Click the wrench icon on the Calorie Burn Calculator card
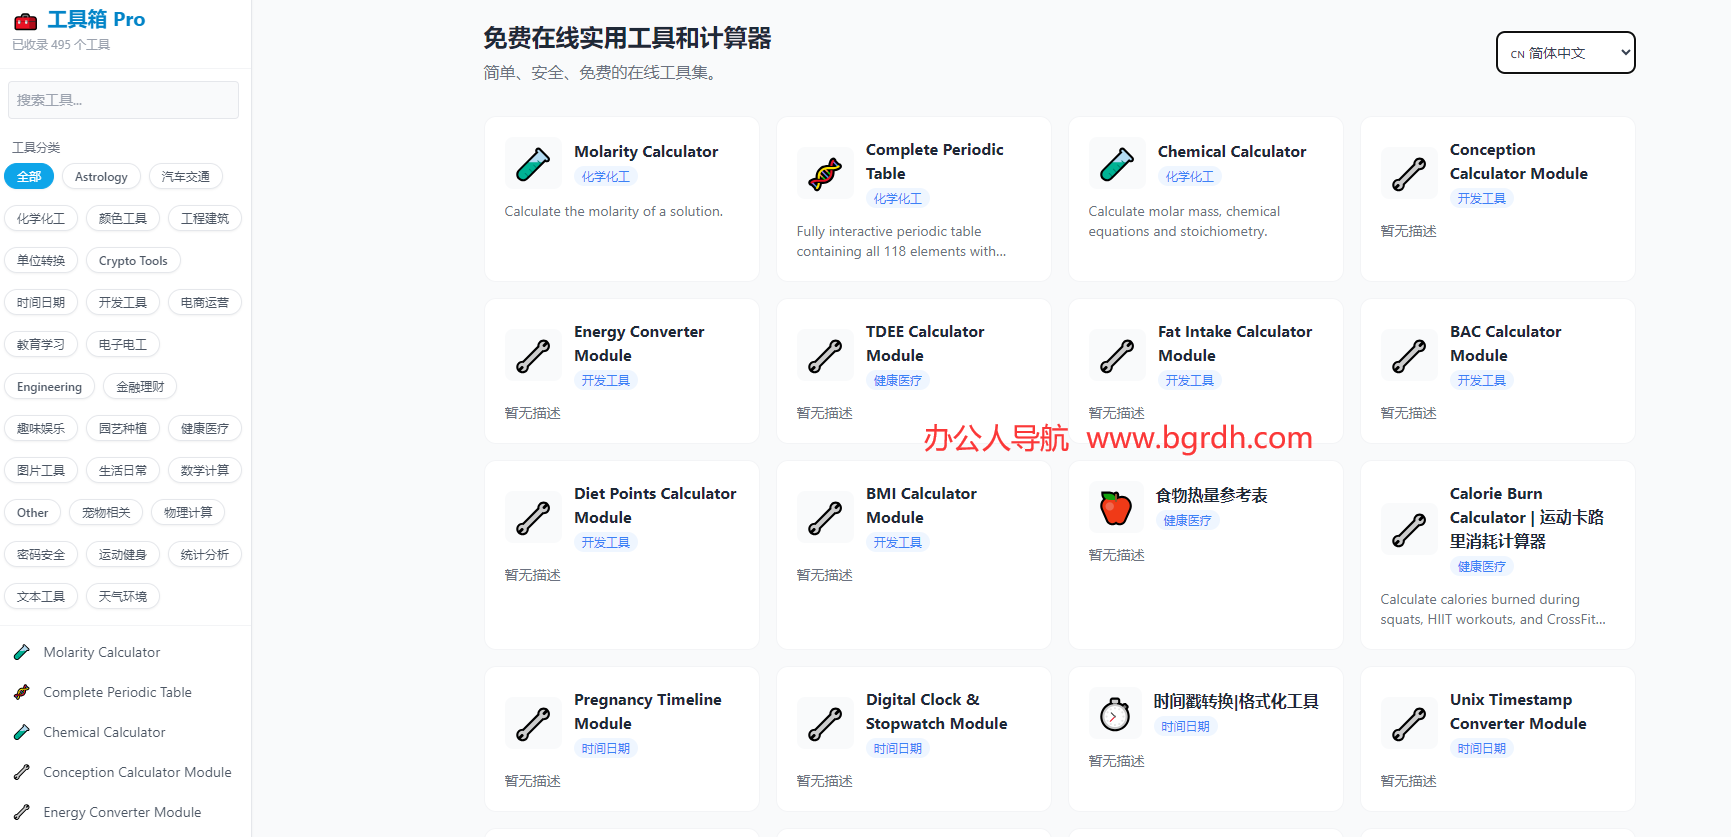Screen dimensions: 1731x837 coord(1409,529)
